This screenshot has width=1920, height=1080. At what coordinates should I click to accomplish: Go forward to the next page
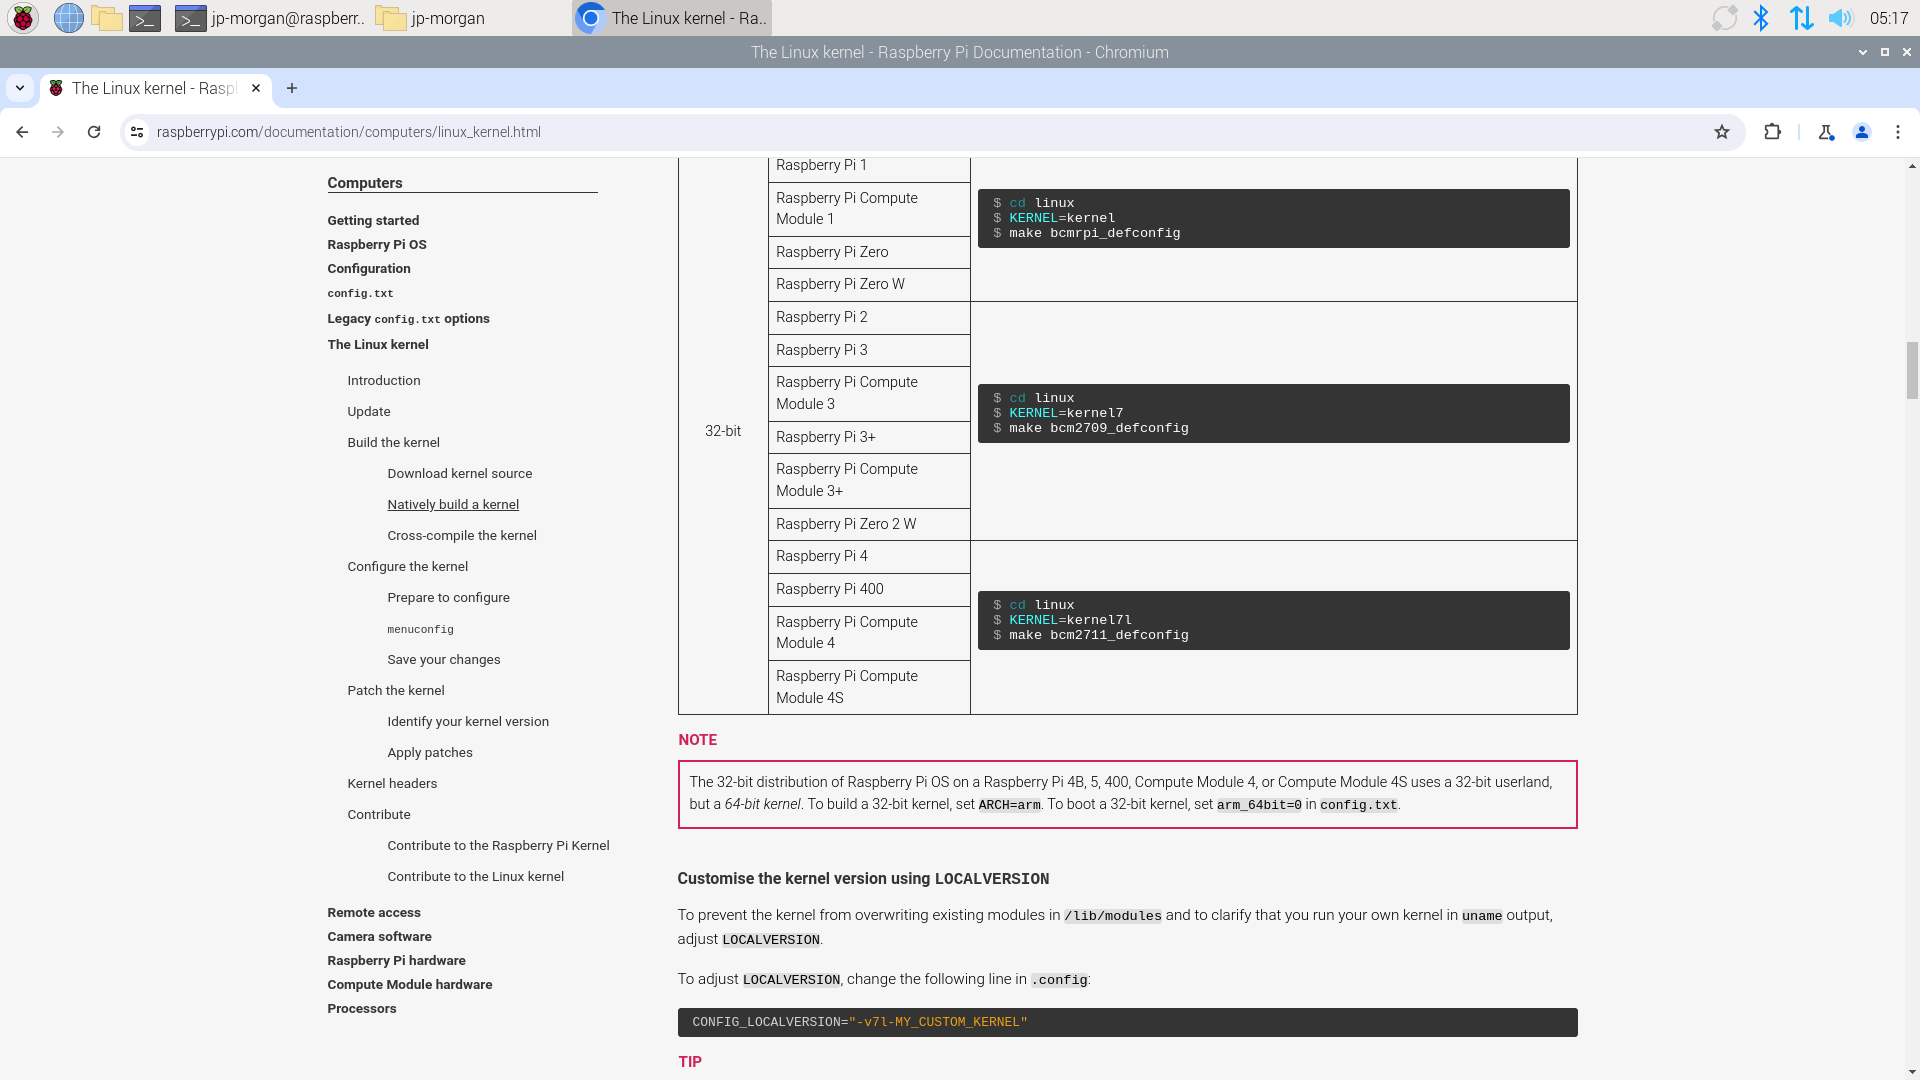58,132
